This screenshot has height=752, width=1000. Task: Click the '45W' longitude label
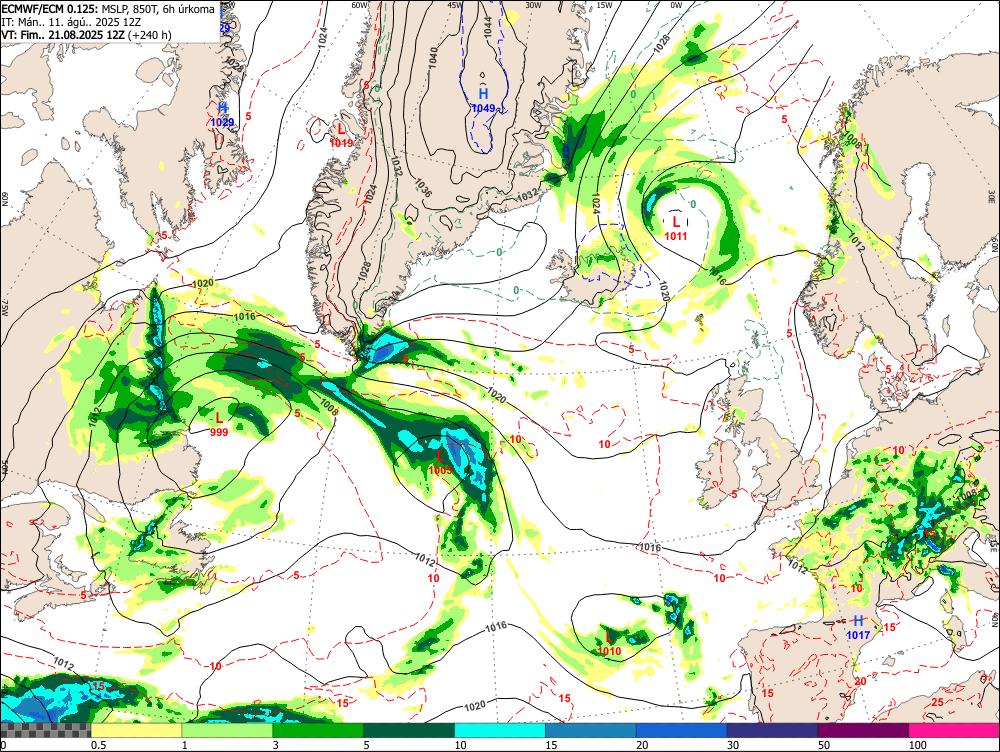click(x=455, y=5)
